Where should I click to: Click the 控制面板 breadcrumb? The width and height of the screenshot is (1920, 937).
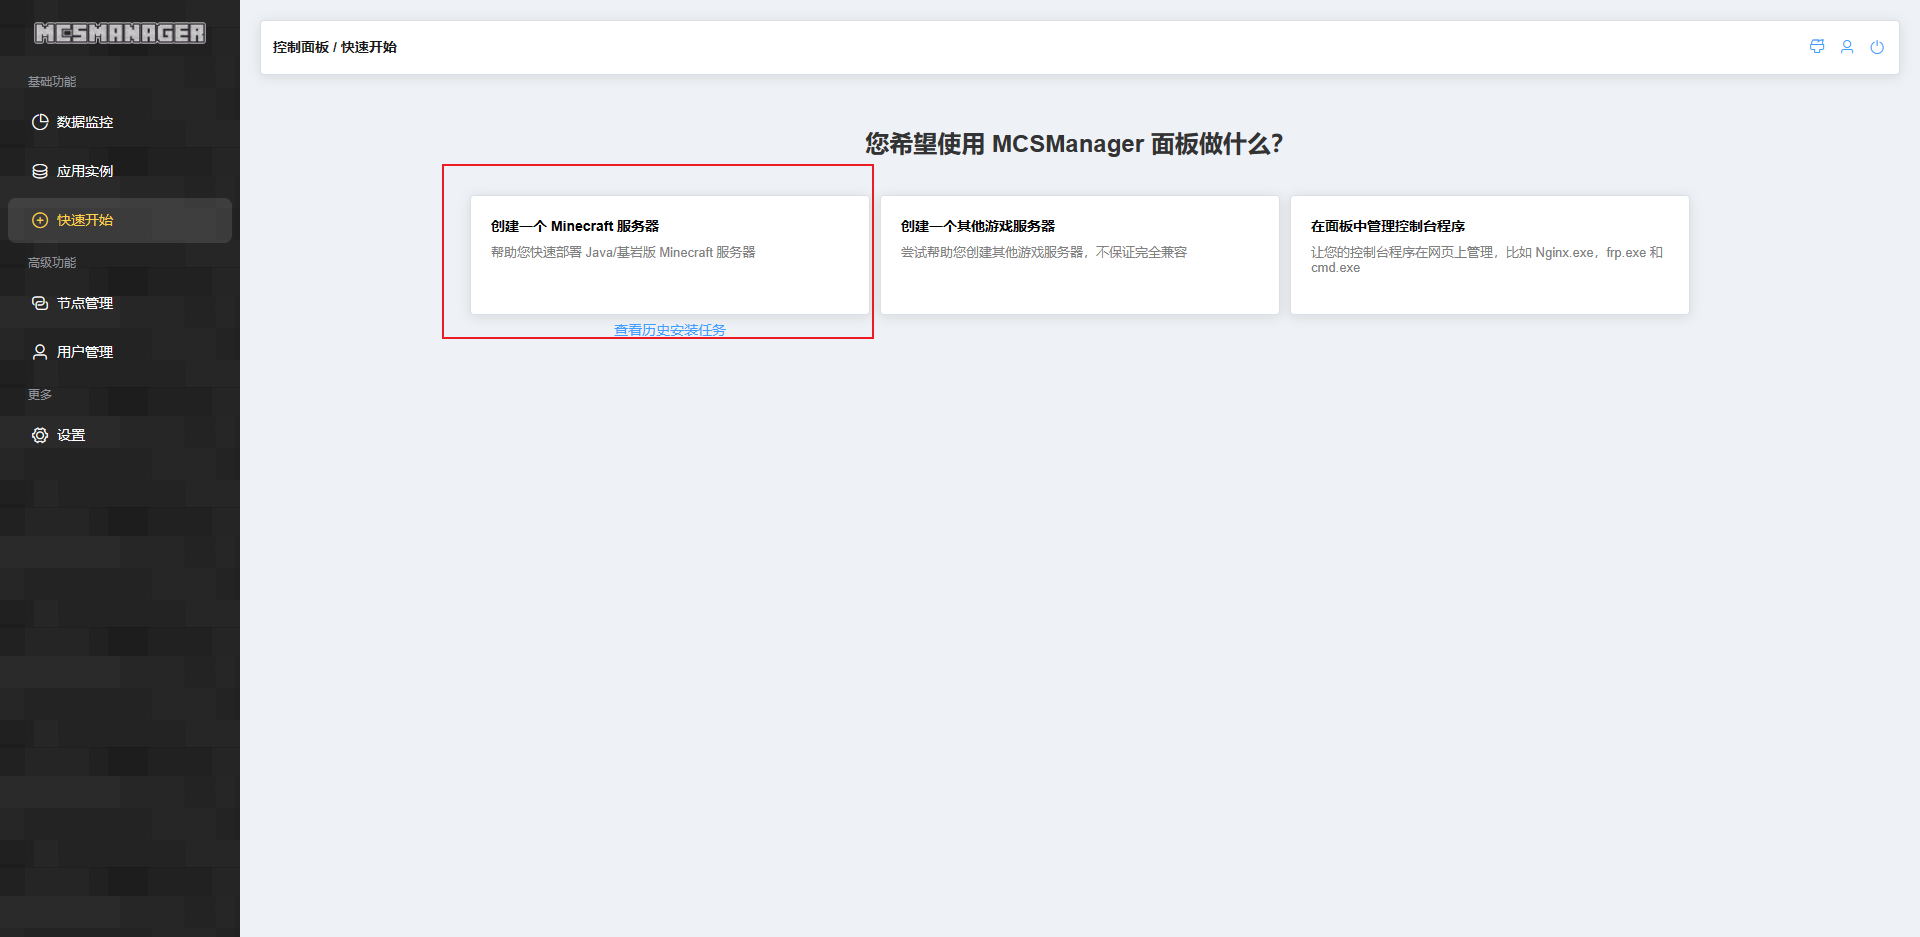click(x=301, y=47)
